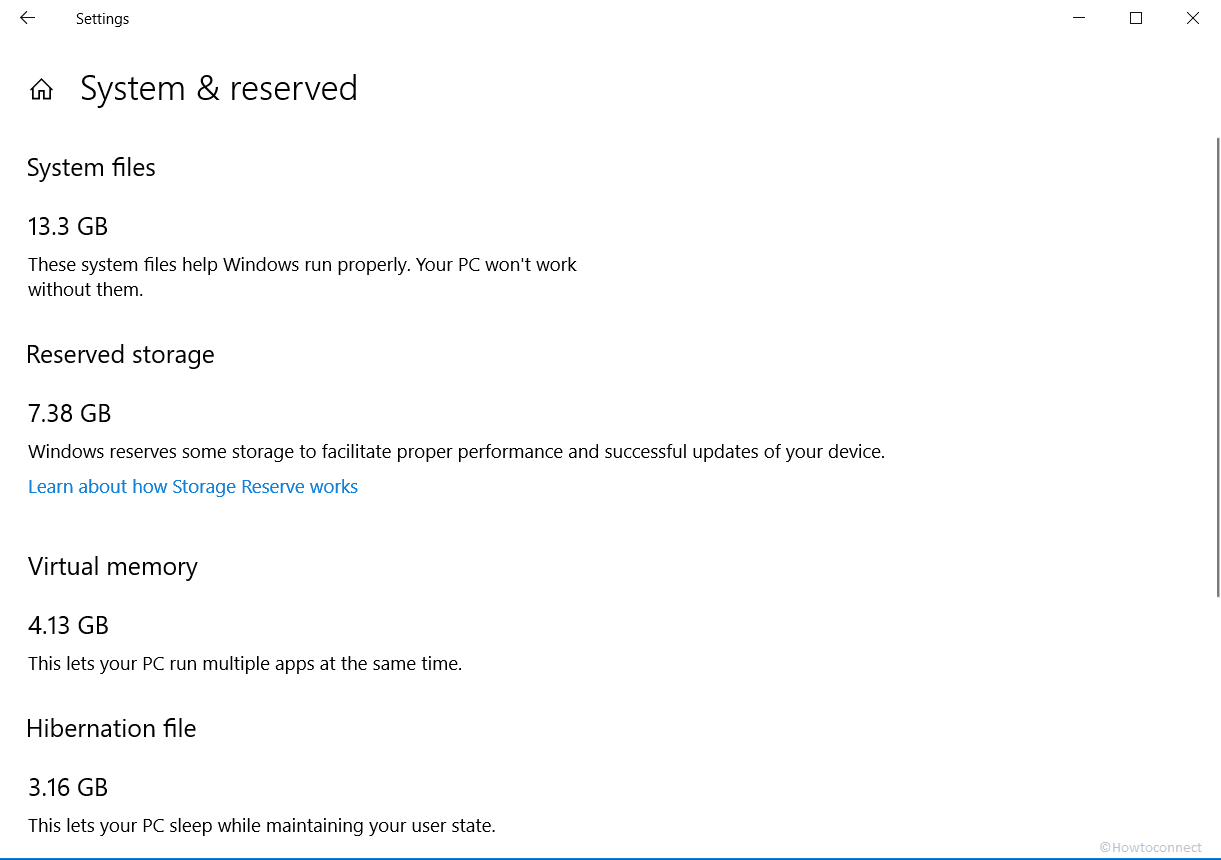
Task: Click the 7.38 GB reserved storage value
Action: [x=69, y=414]
